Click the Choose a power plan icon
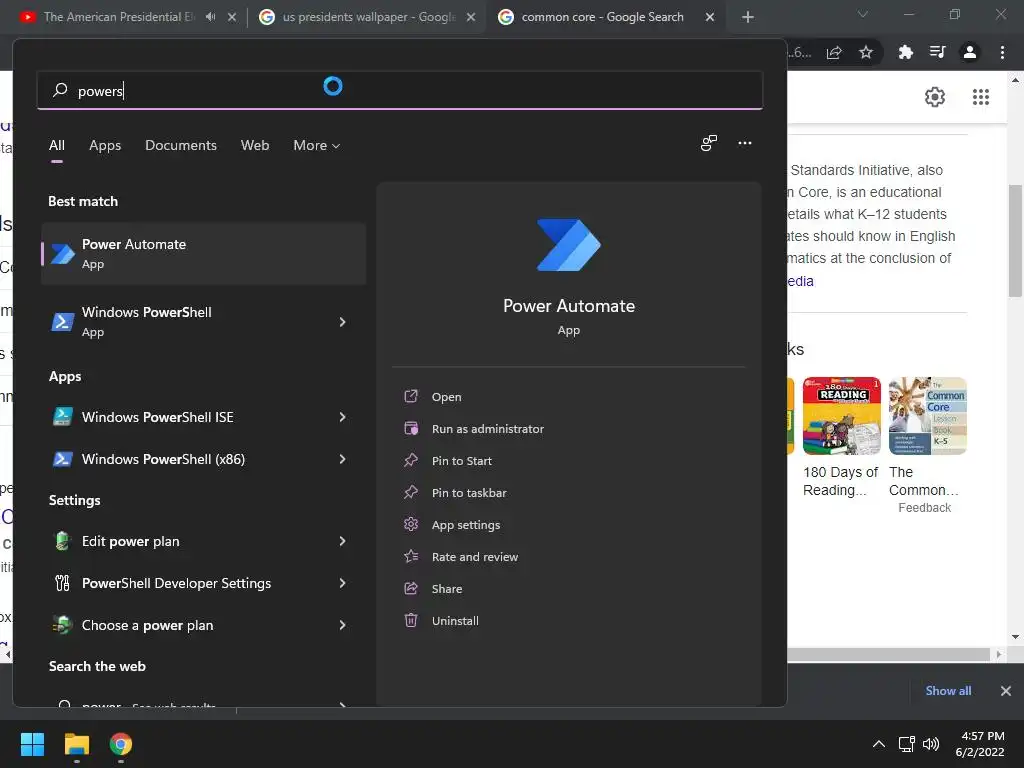The image size is (1024, 768). pyautogui.click(x=63, y=625)
